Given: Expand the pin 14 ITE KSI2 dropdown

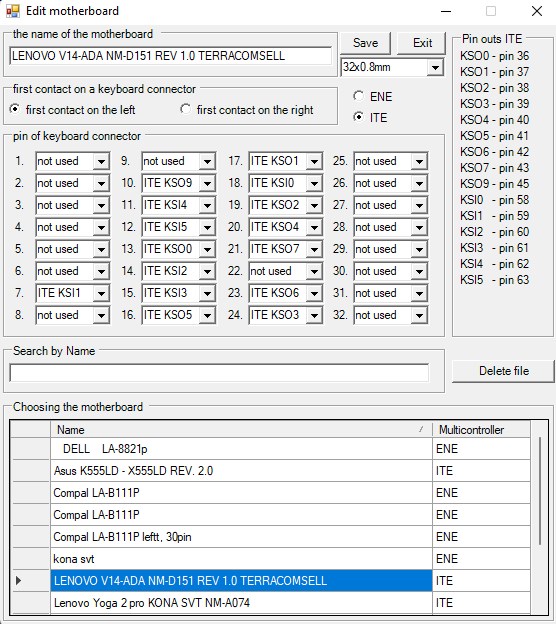Looking at the screenshot, I should click(x=207, y=271).
